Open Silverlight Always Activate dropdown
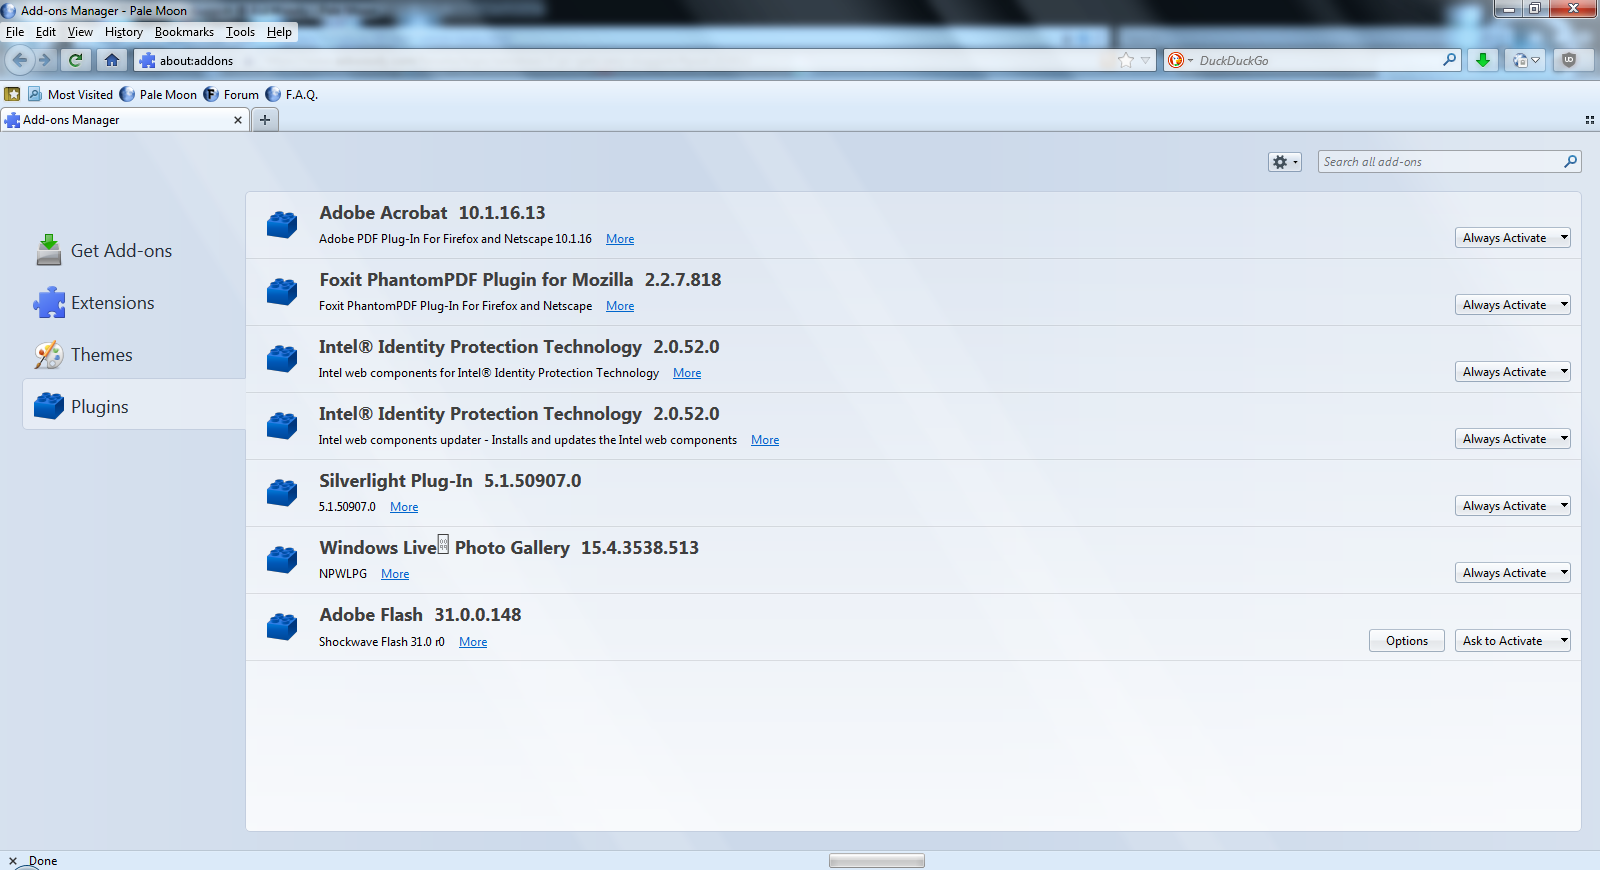This screenshot has height=870, width=1600. click(1513, 506)
